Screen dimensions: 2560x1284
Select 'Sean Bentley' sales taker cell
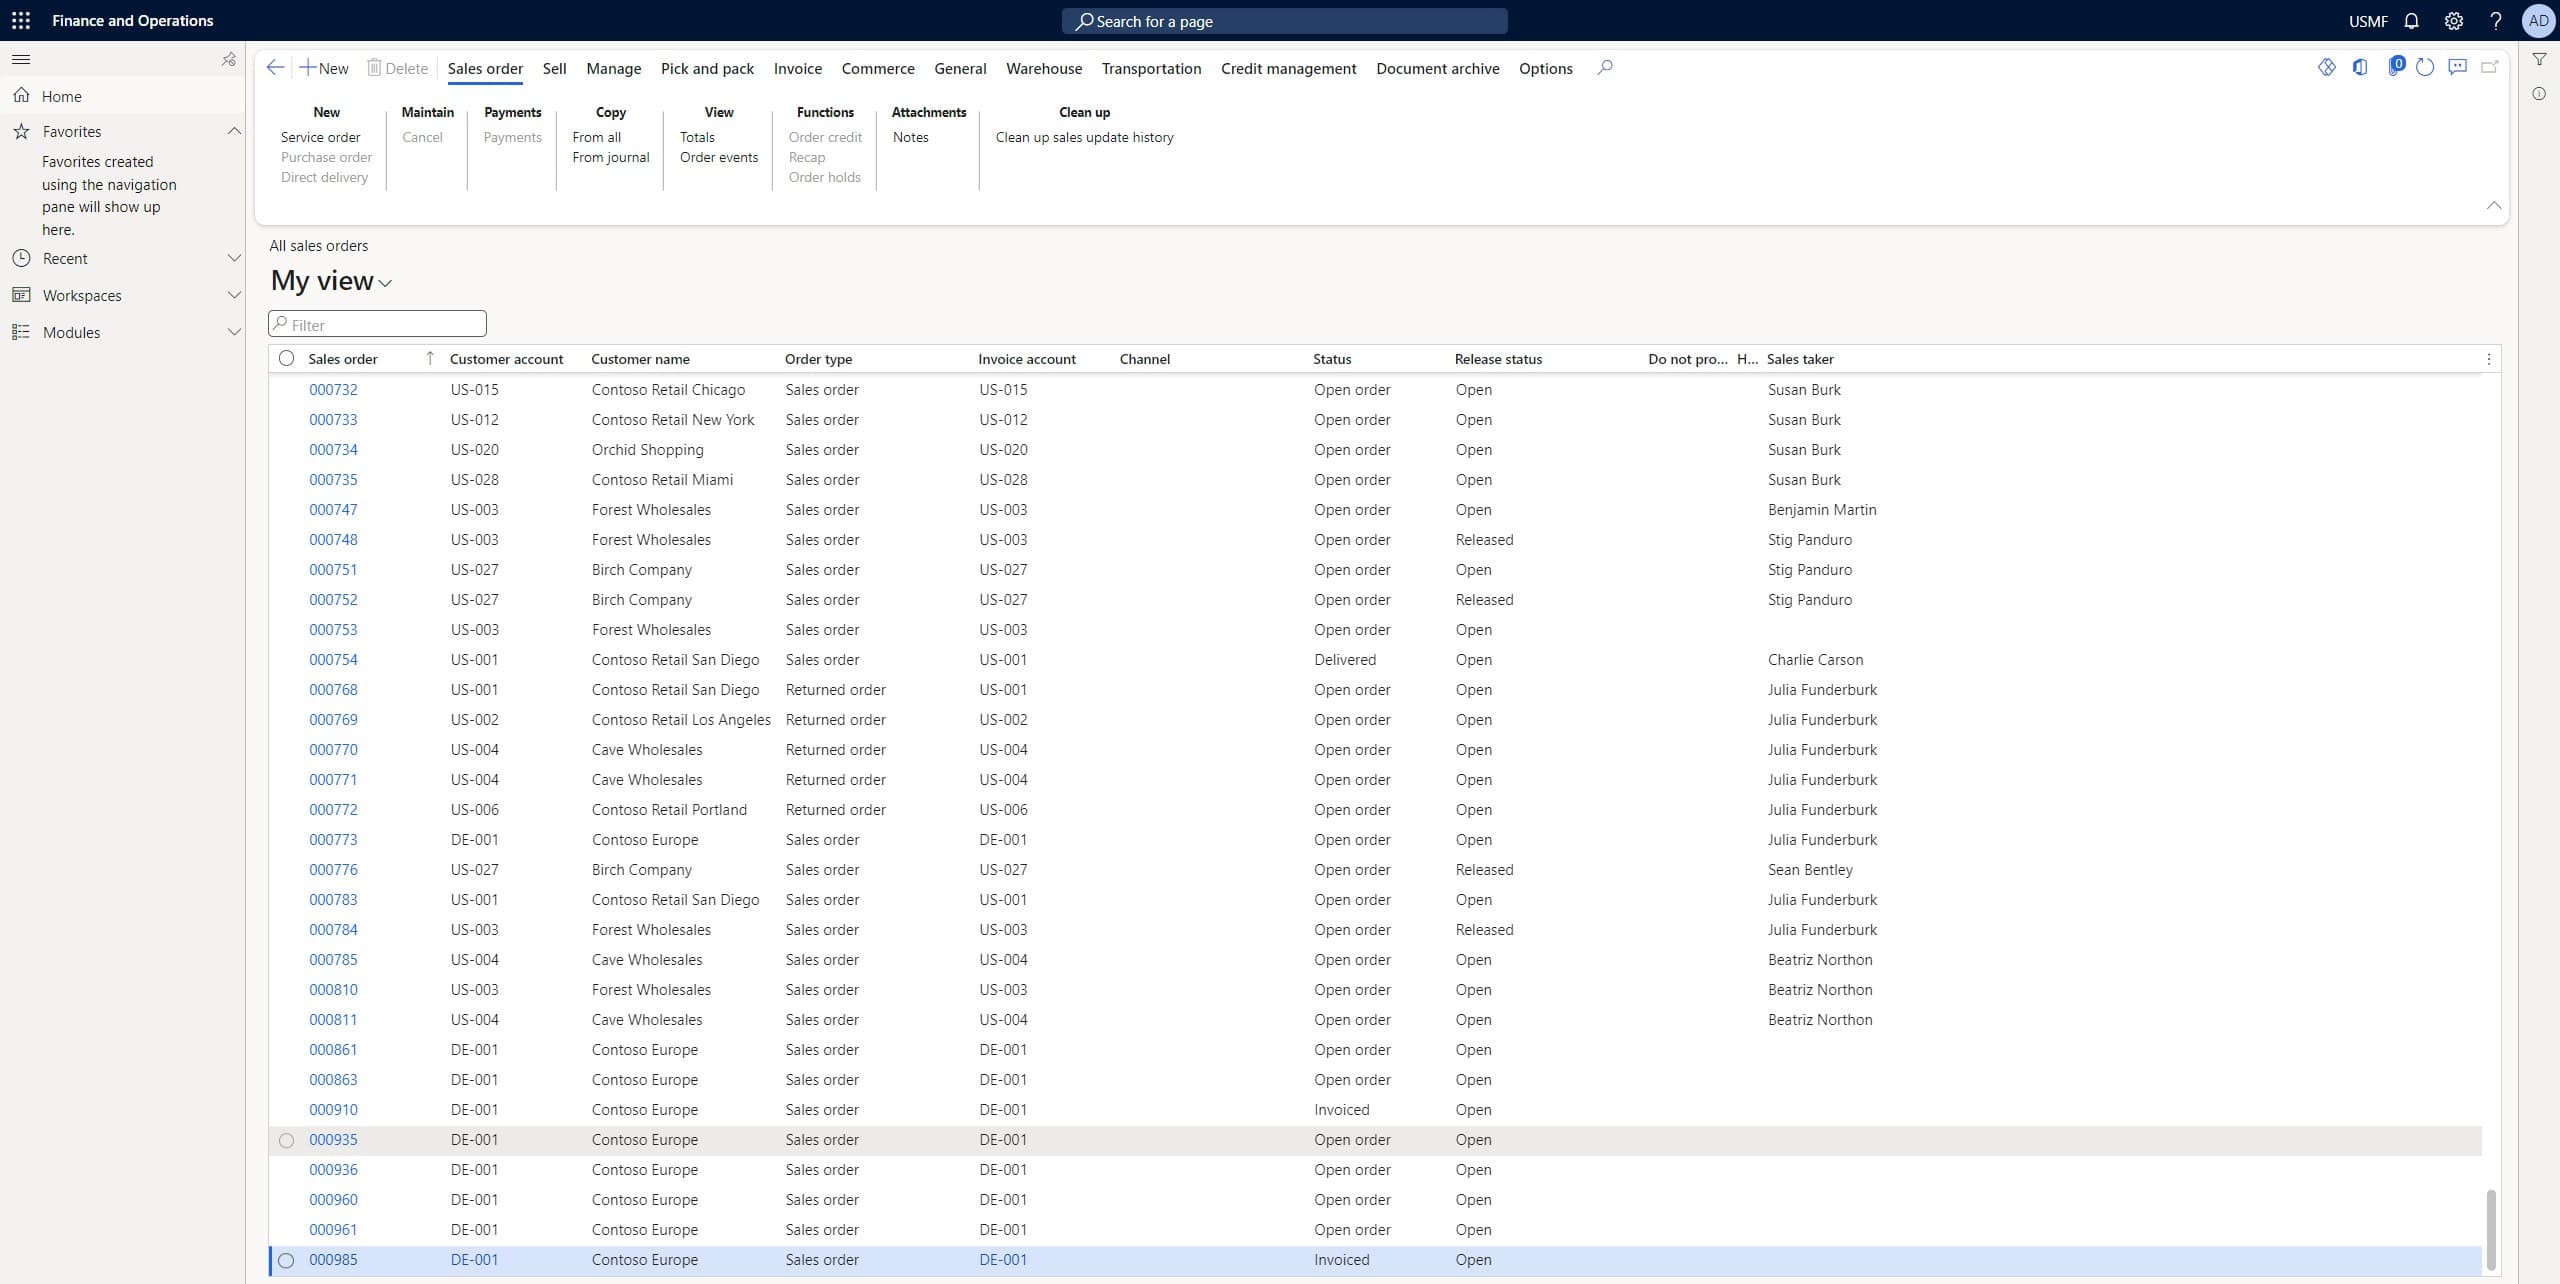click(x=1810, y=870)
